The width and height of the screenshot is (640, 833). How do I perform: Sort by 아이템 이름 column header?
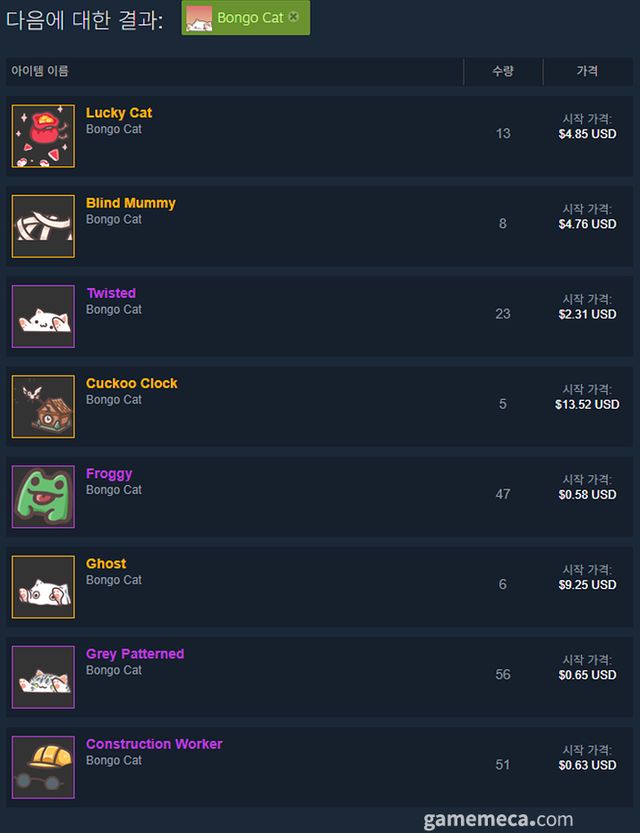pyautogui.click(x=40, y=72)
